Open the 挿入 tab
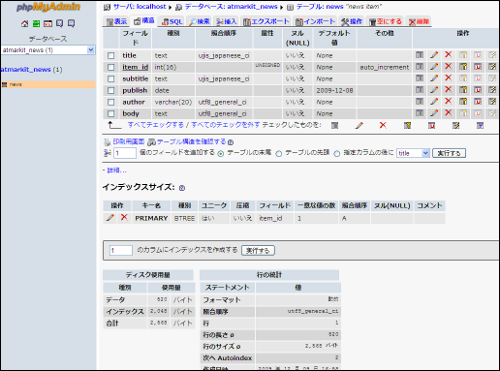Image resolution: width=500 pixels, height=371 pixels. click(226, 22)
